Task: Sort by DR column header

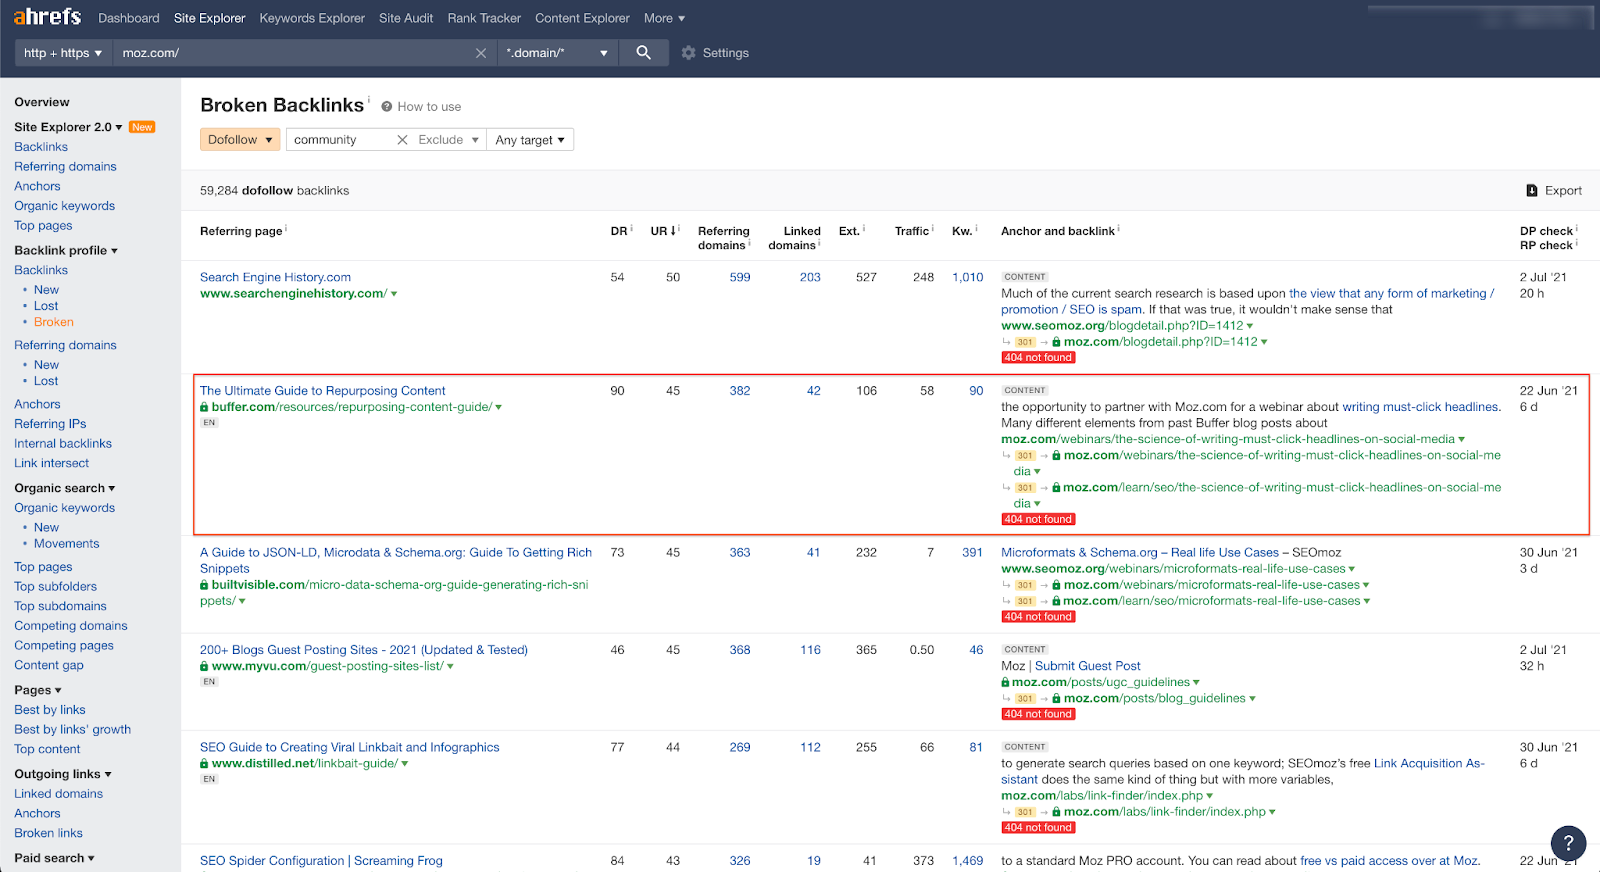Action: (619, 231)
